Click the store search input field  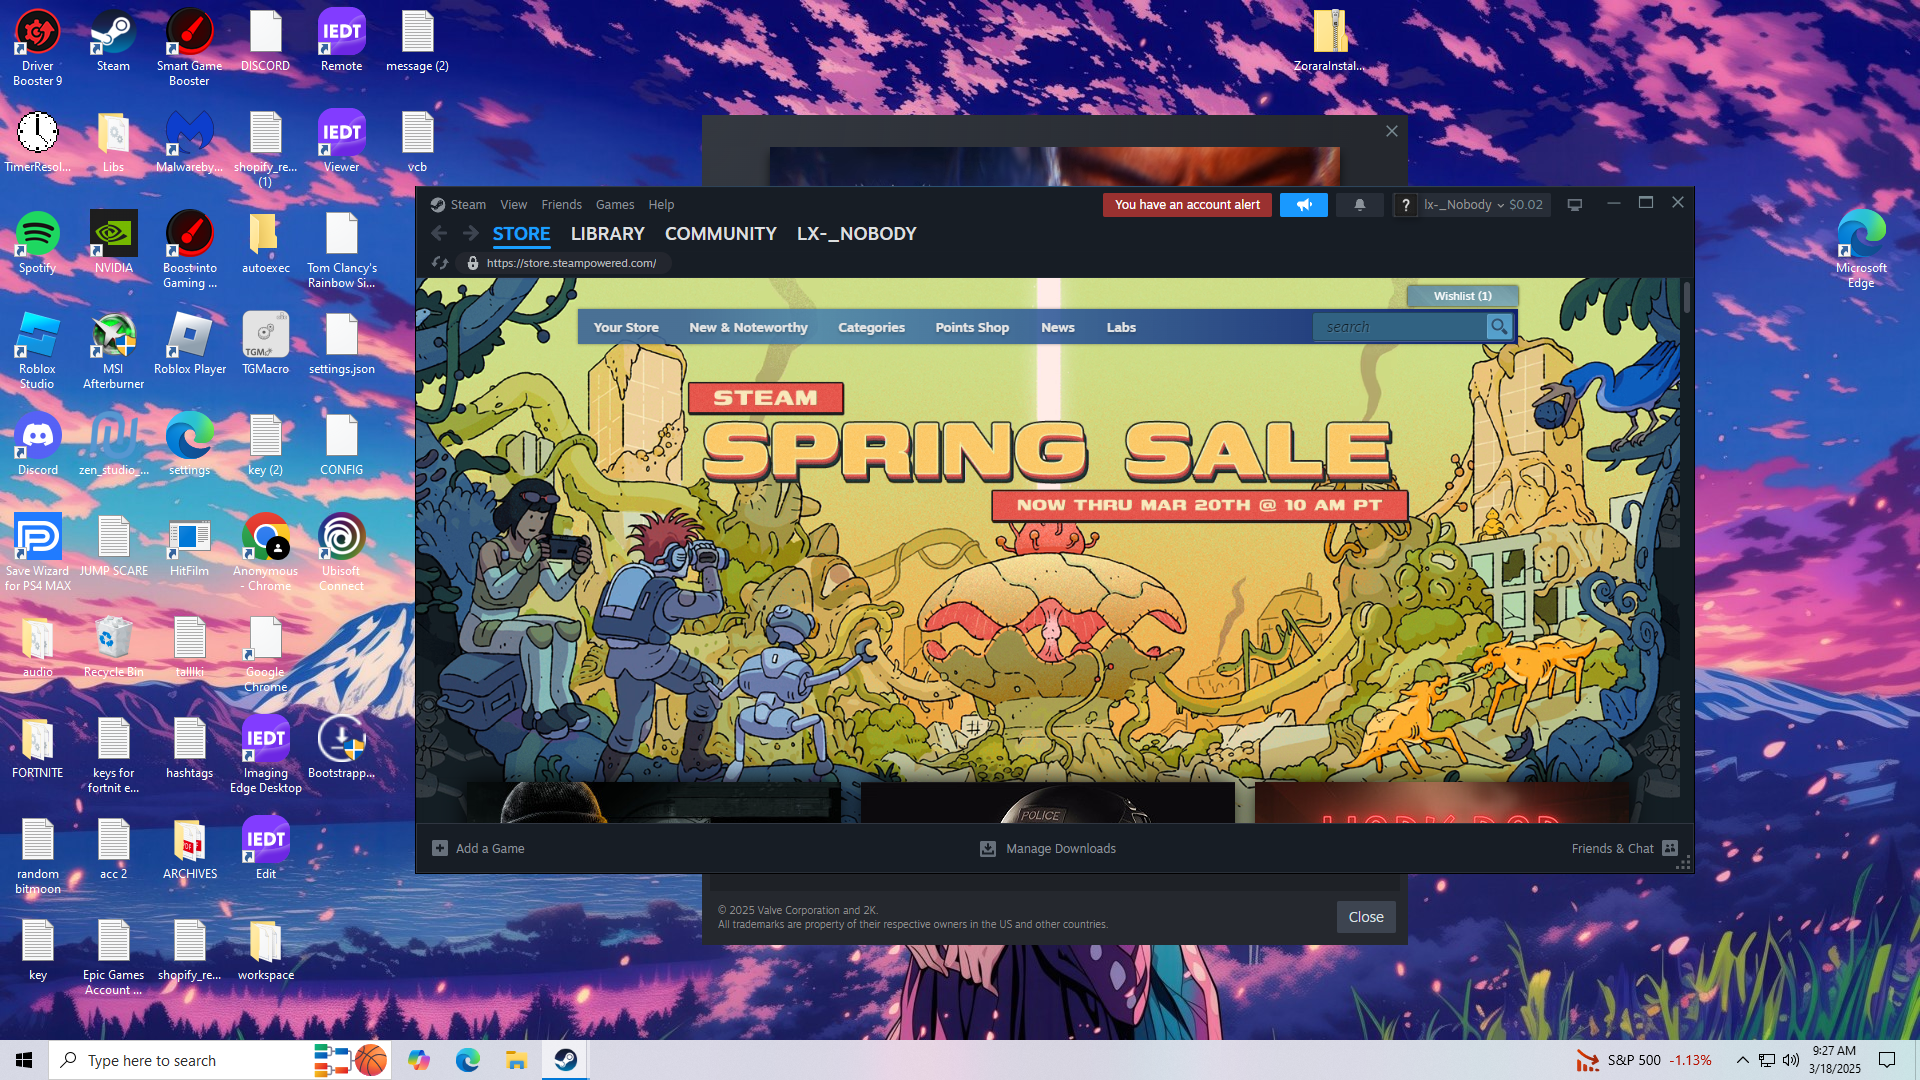[x=1400, y=327]
